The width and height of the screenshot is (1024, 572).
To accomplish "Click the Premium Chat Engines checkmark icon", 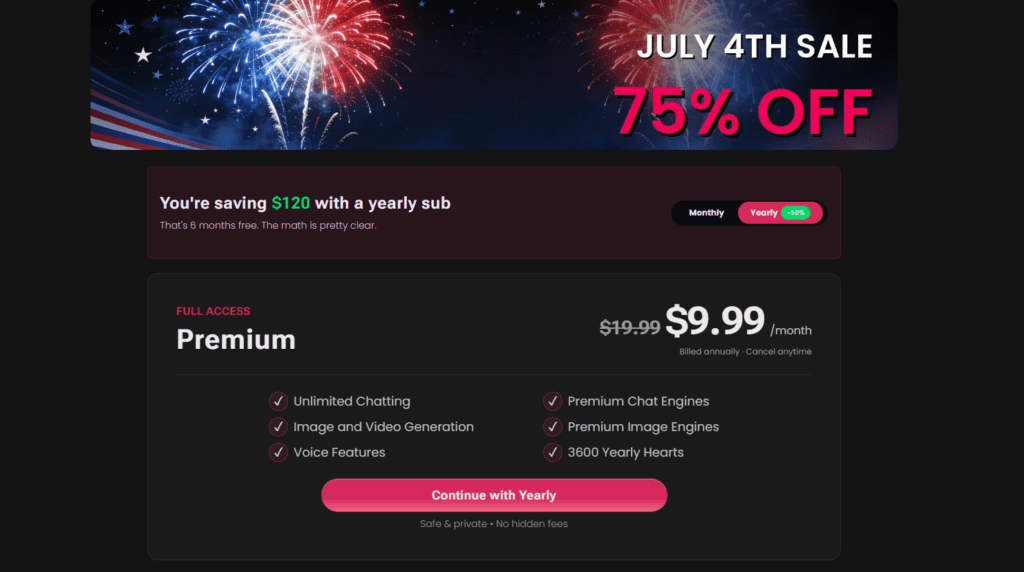I will (x=552, y=401).
